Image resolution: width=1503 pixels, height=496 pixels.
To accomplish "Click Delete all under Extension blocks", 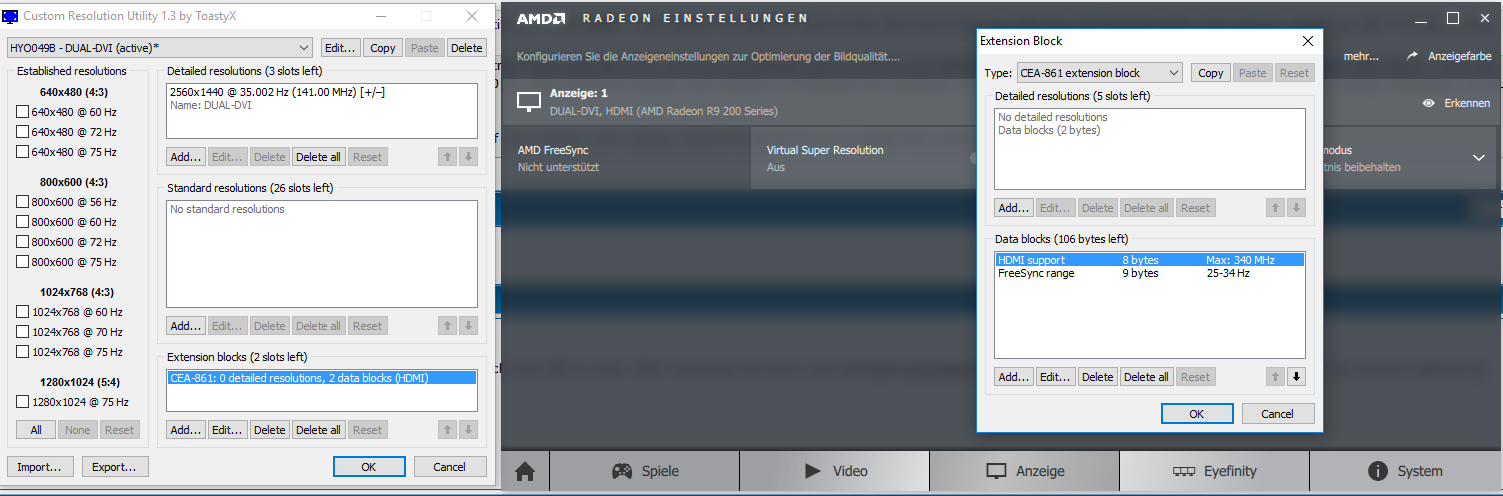I will tap(319, 430).
